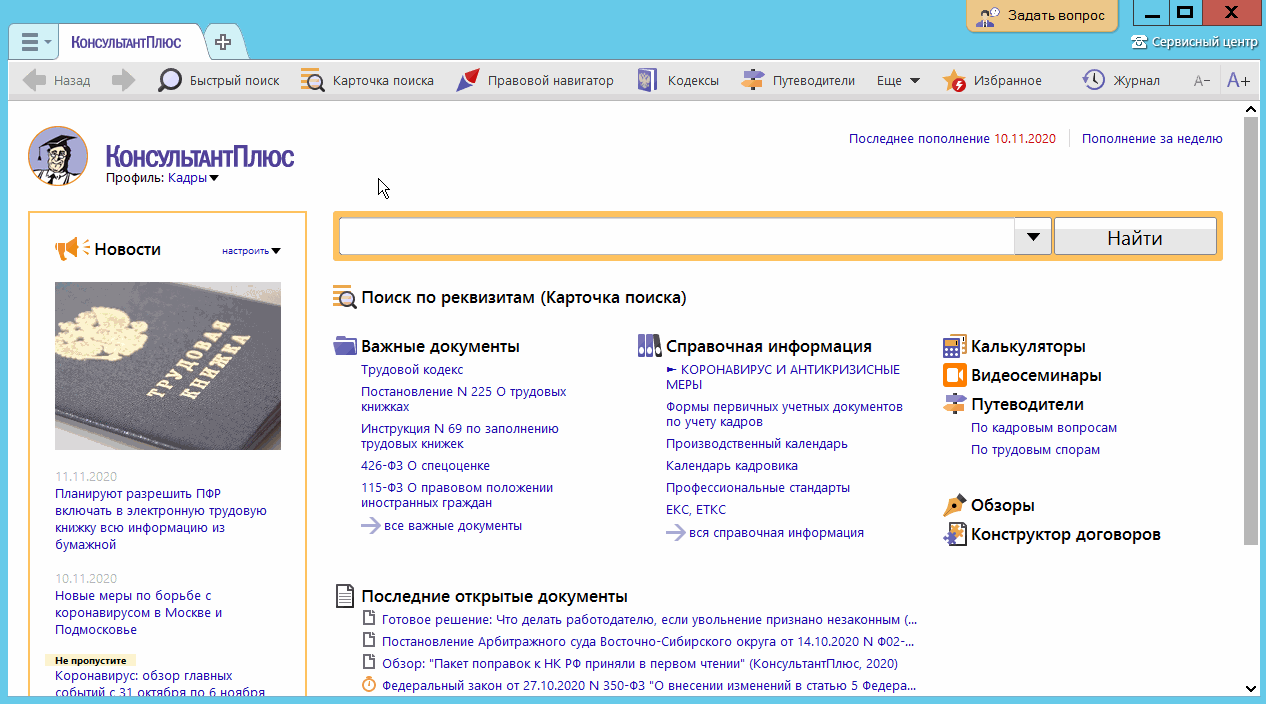Go back with the Назад arrow
This screenshot has height=704, width=1266.
tap(57, 81)
